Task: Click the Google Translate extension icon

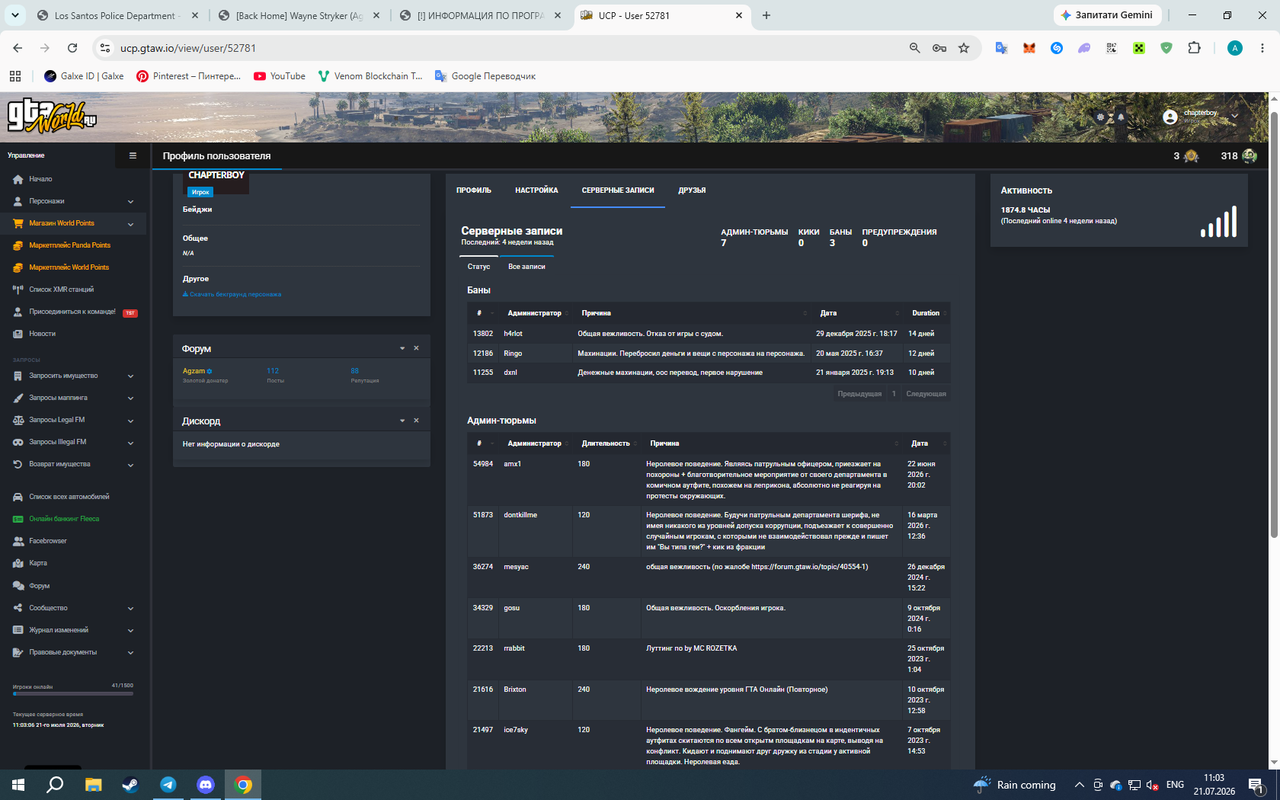Action: coord(1001,48)
